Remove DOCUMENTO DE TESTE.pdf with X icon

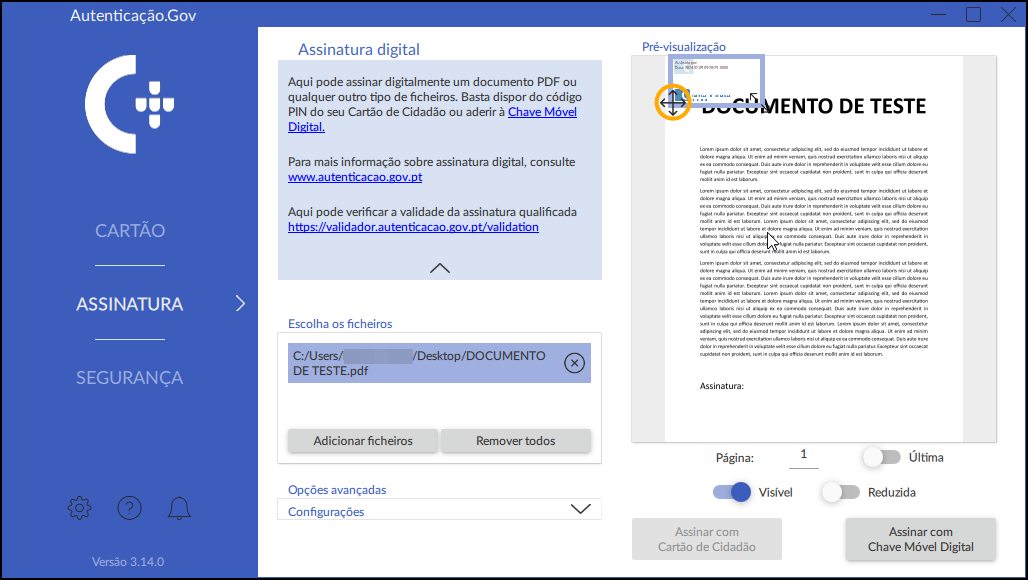[574, 362]
